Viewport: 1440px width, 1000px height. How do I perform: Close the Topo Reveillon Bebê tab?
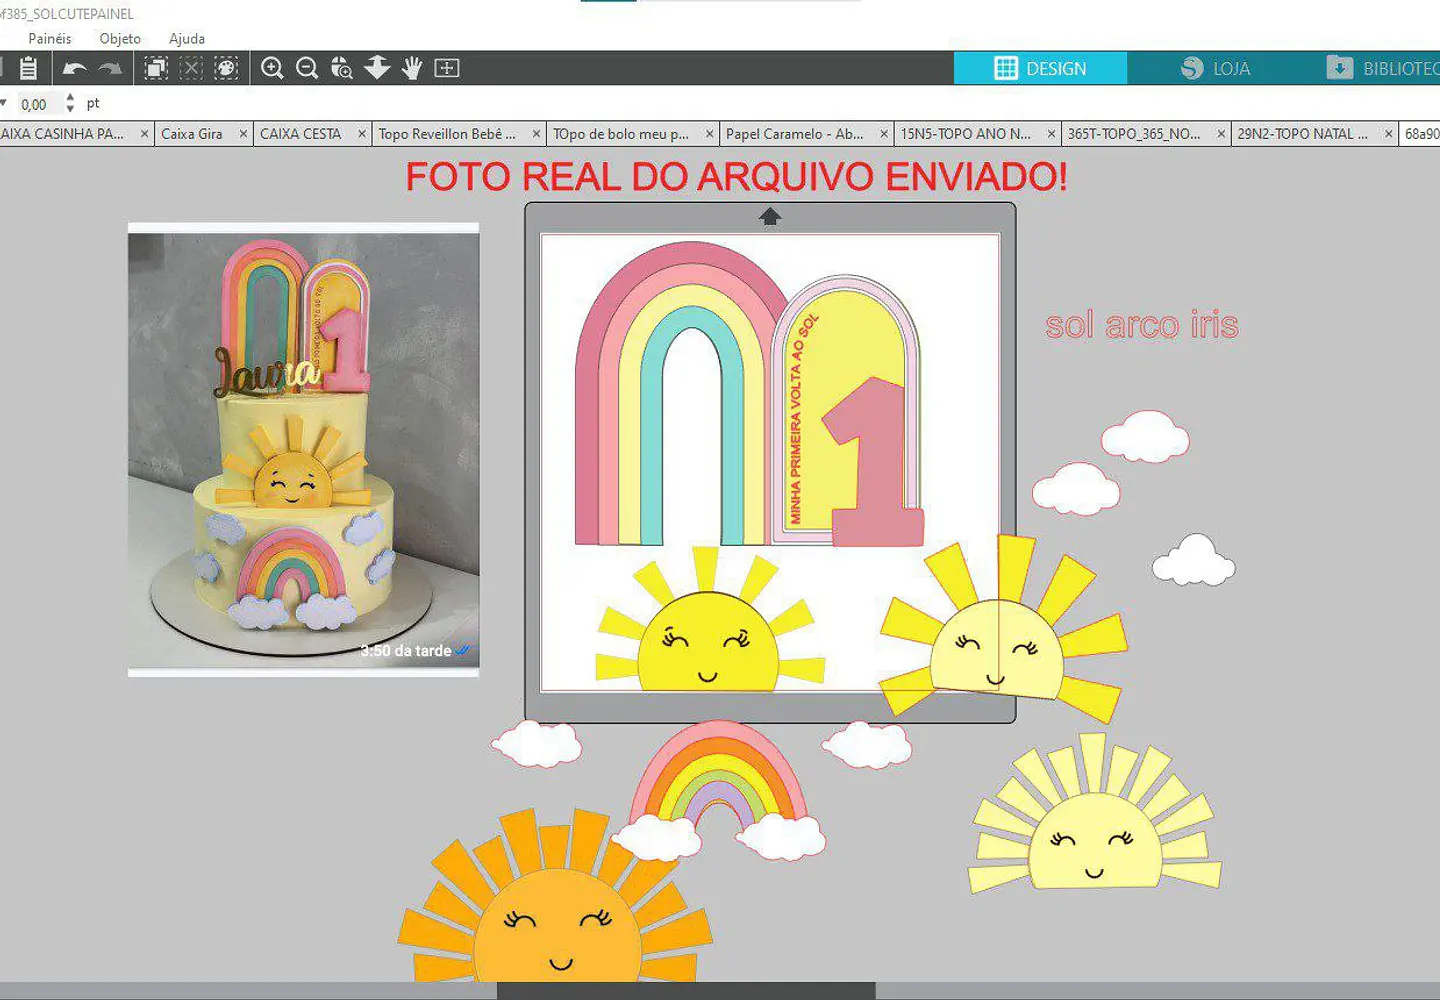(536, 134)
